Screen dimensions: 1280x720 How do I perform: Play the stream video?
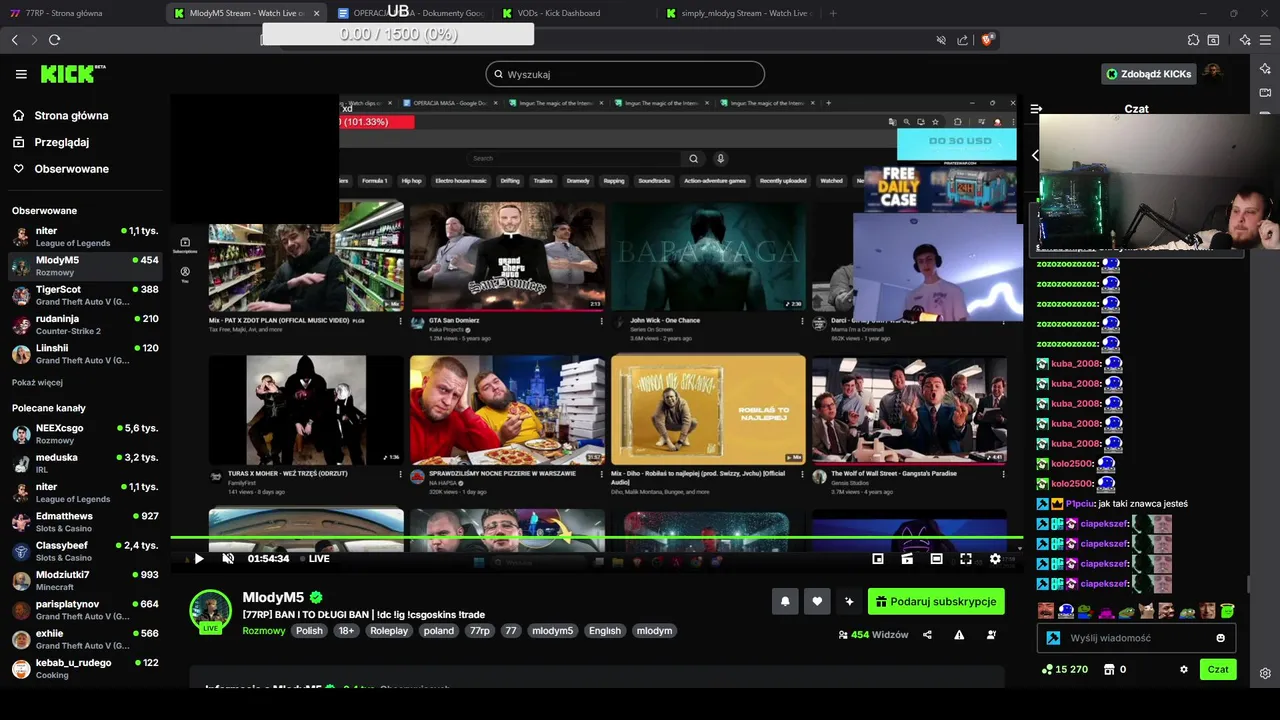(x=198, y=559)
